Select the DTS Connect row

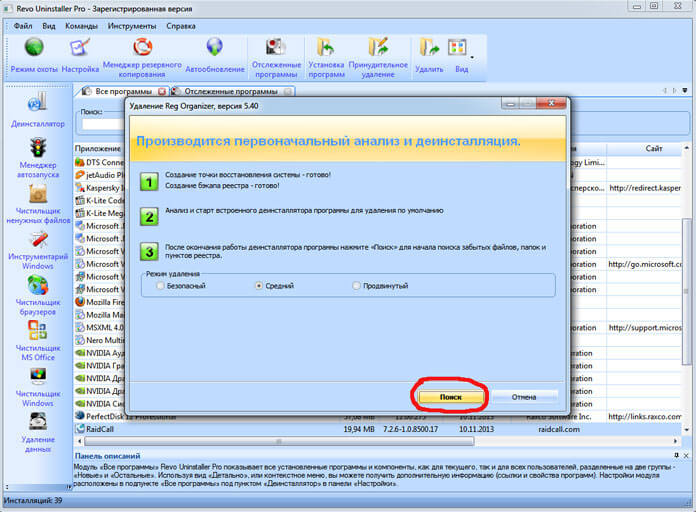pos(99,162)
